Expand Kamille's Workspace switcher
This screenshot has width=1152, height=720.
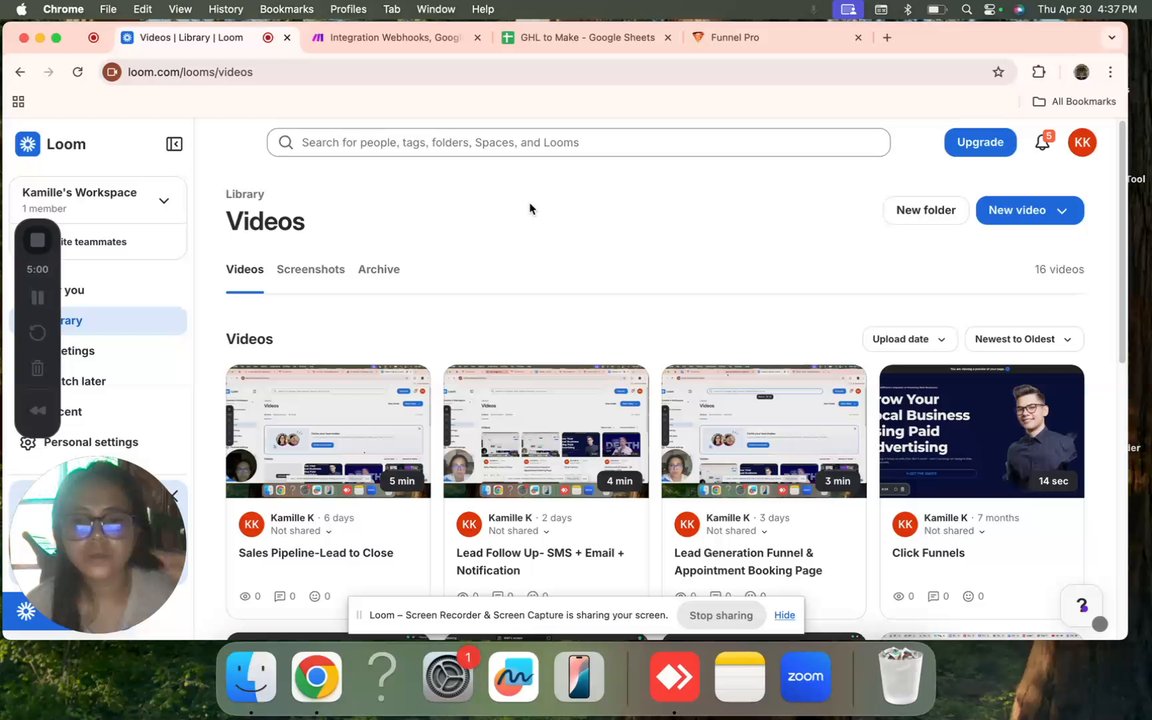(x=164, y=201)
